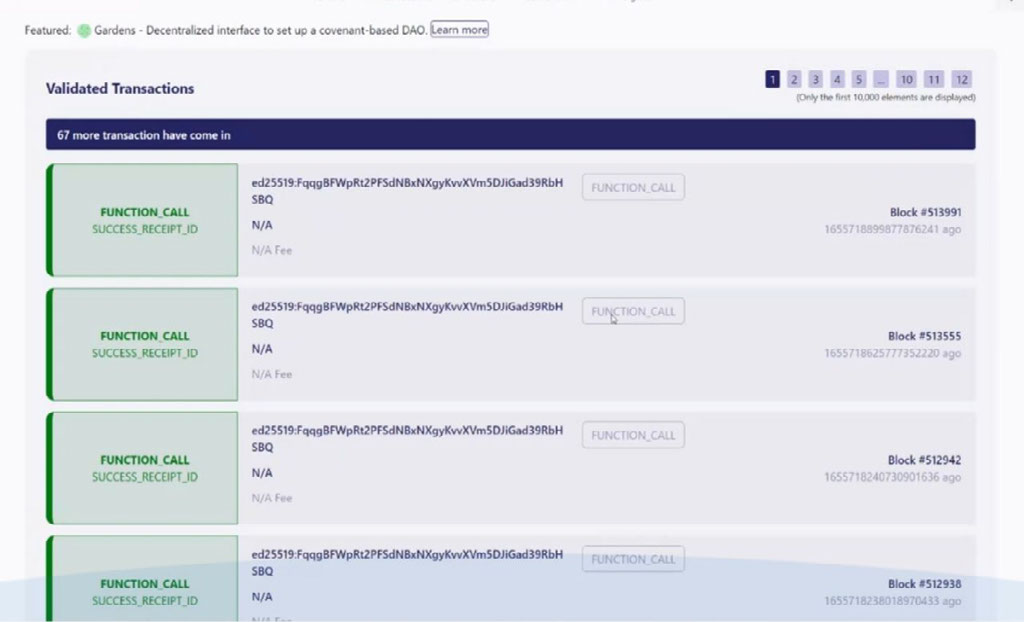Go to pagination page 4

pos(837,79)
